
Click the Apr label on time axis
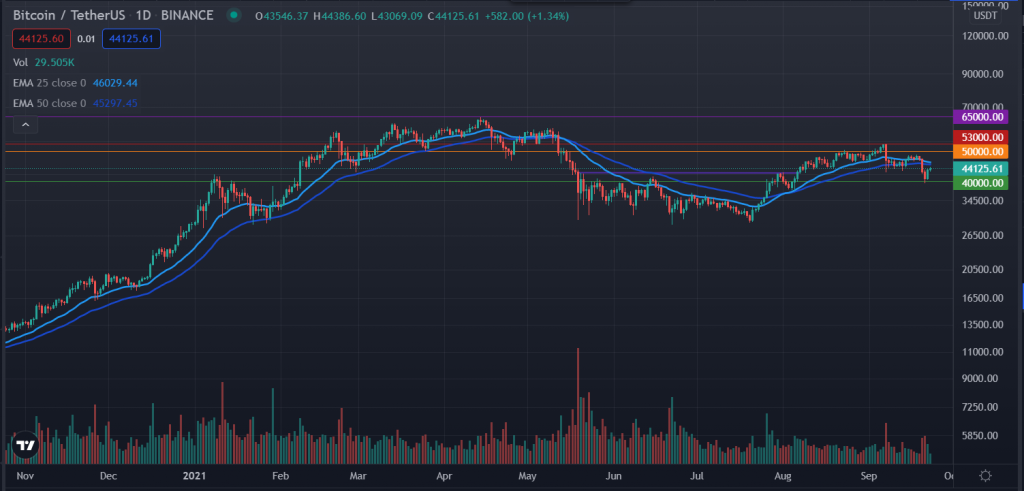pyautogui.click(x=445, y=475)
